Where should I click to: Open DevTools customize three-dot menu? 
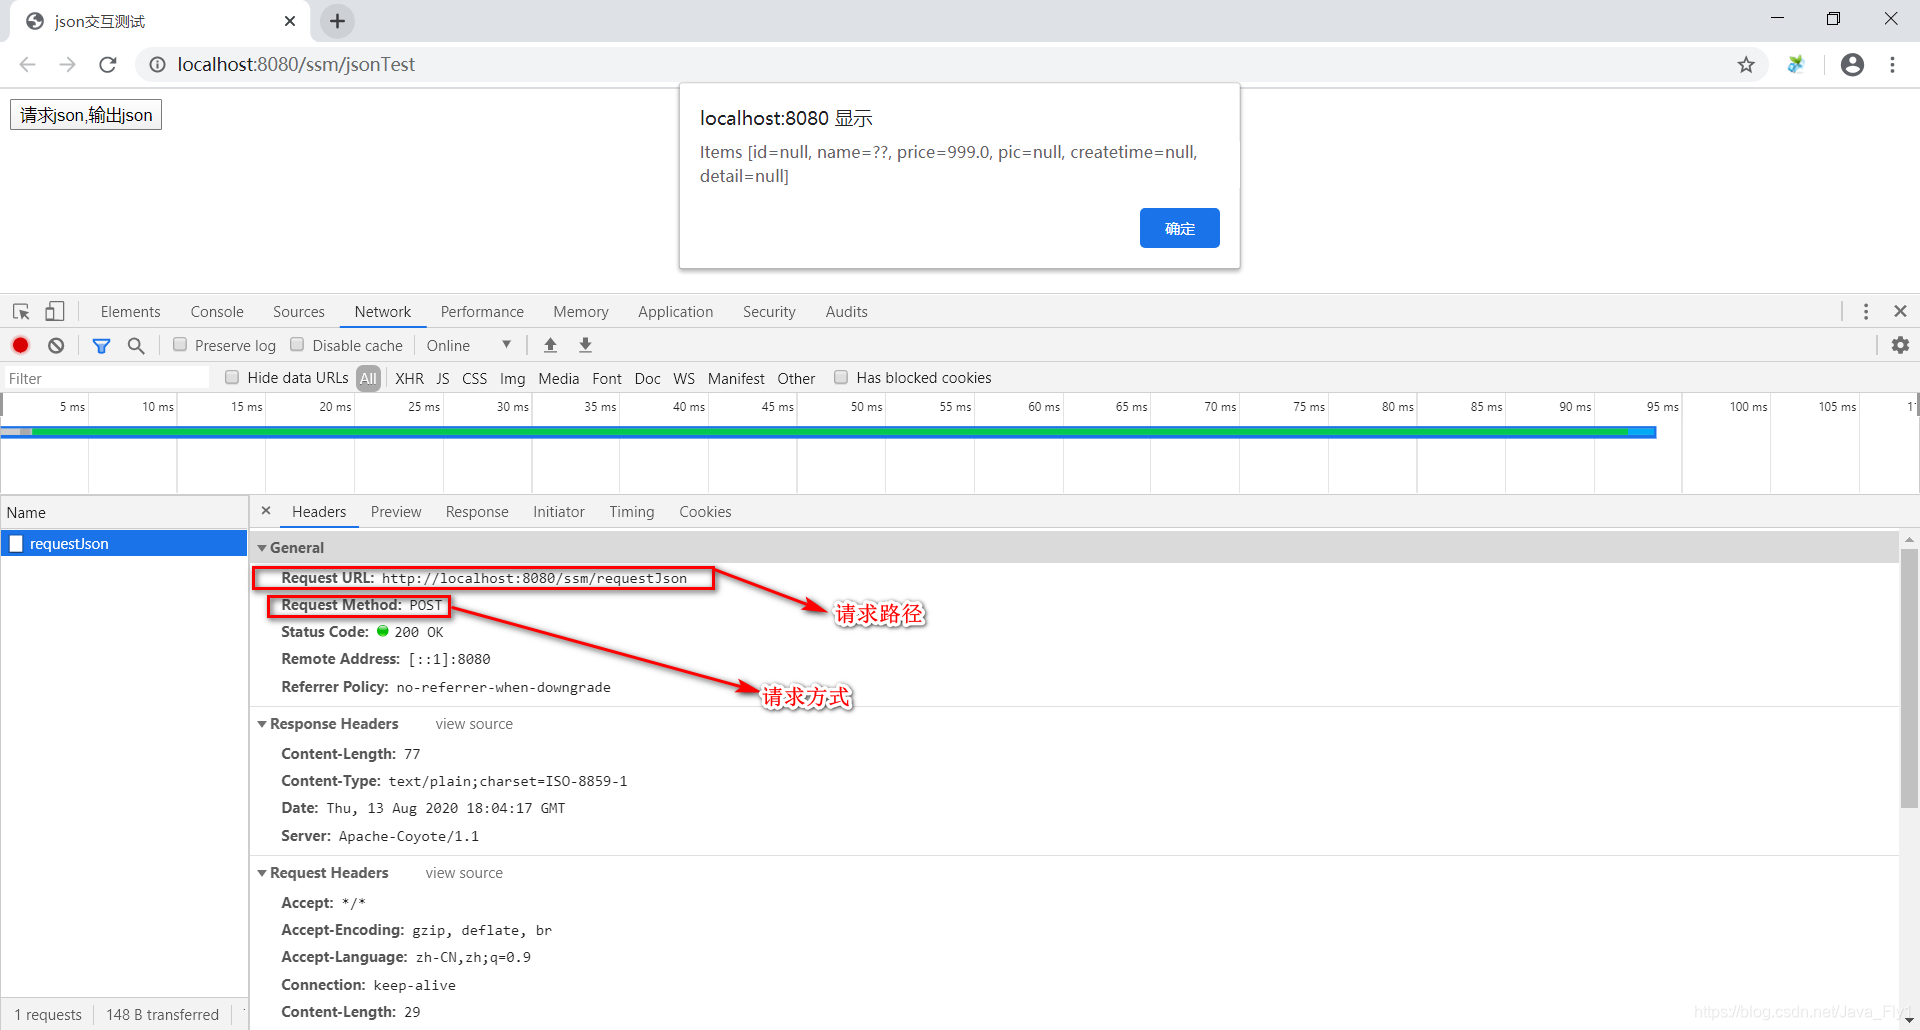coord(1866,312)
